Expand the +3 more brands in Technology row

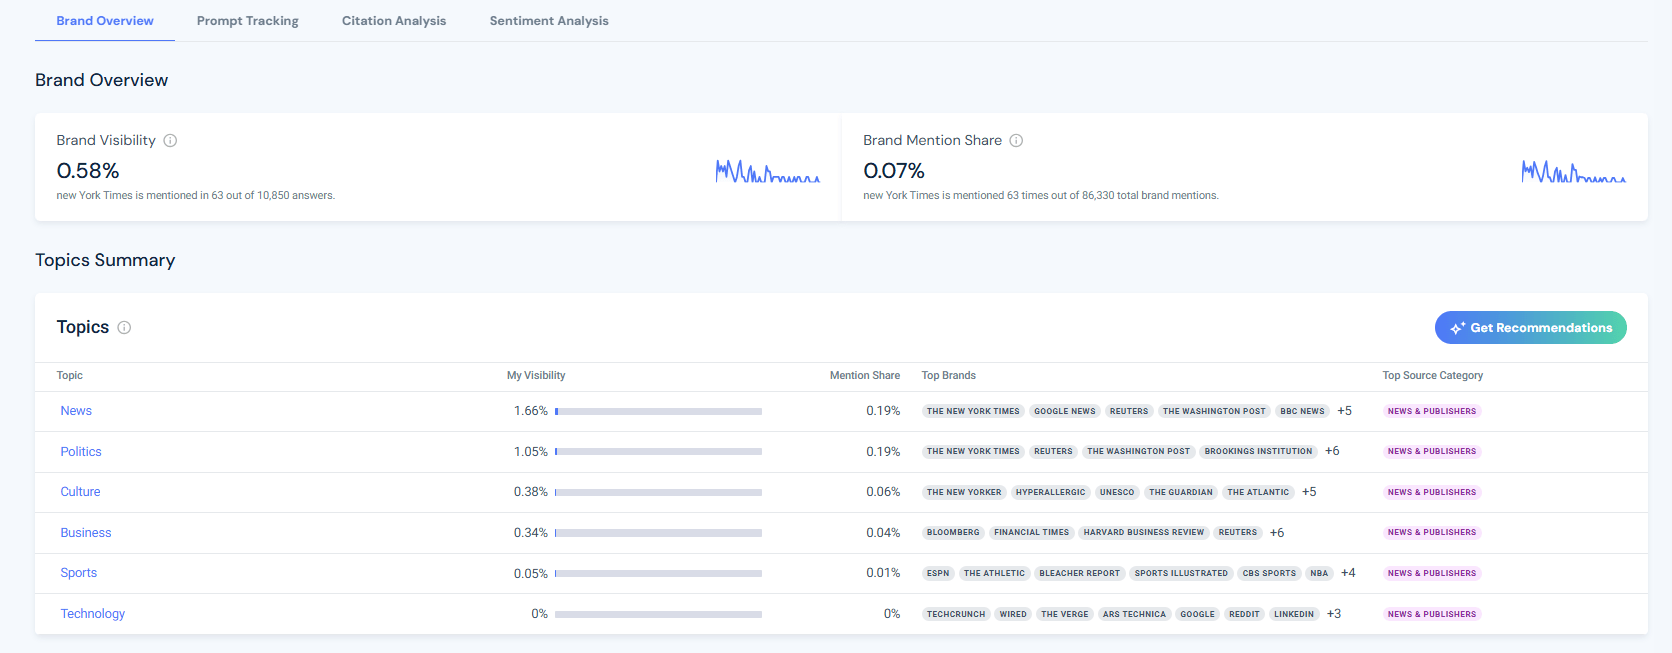coord(1334,614)
